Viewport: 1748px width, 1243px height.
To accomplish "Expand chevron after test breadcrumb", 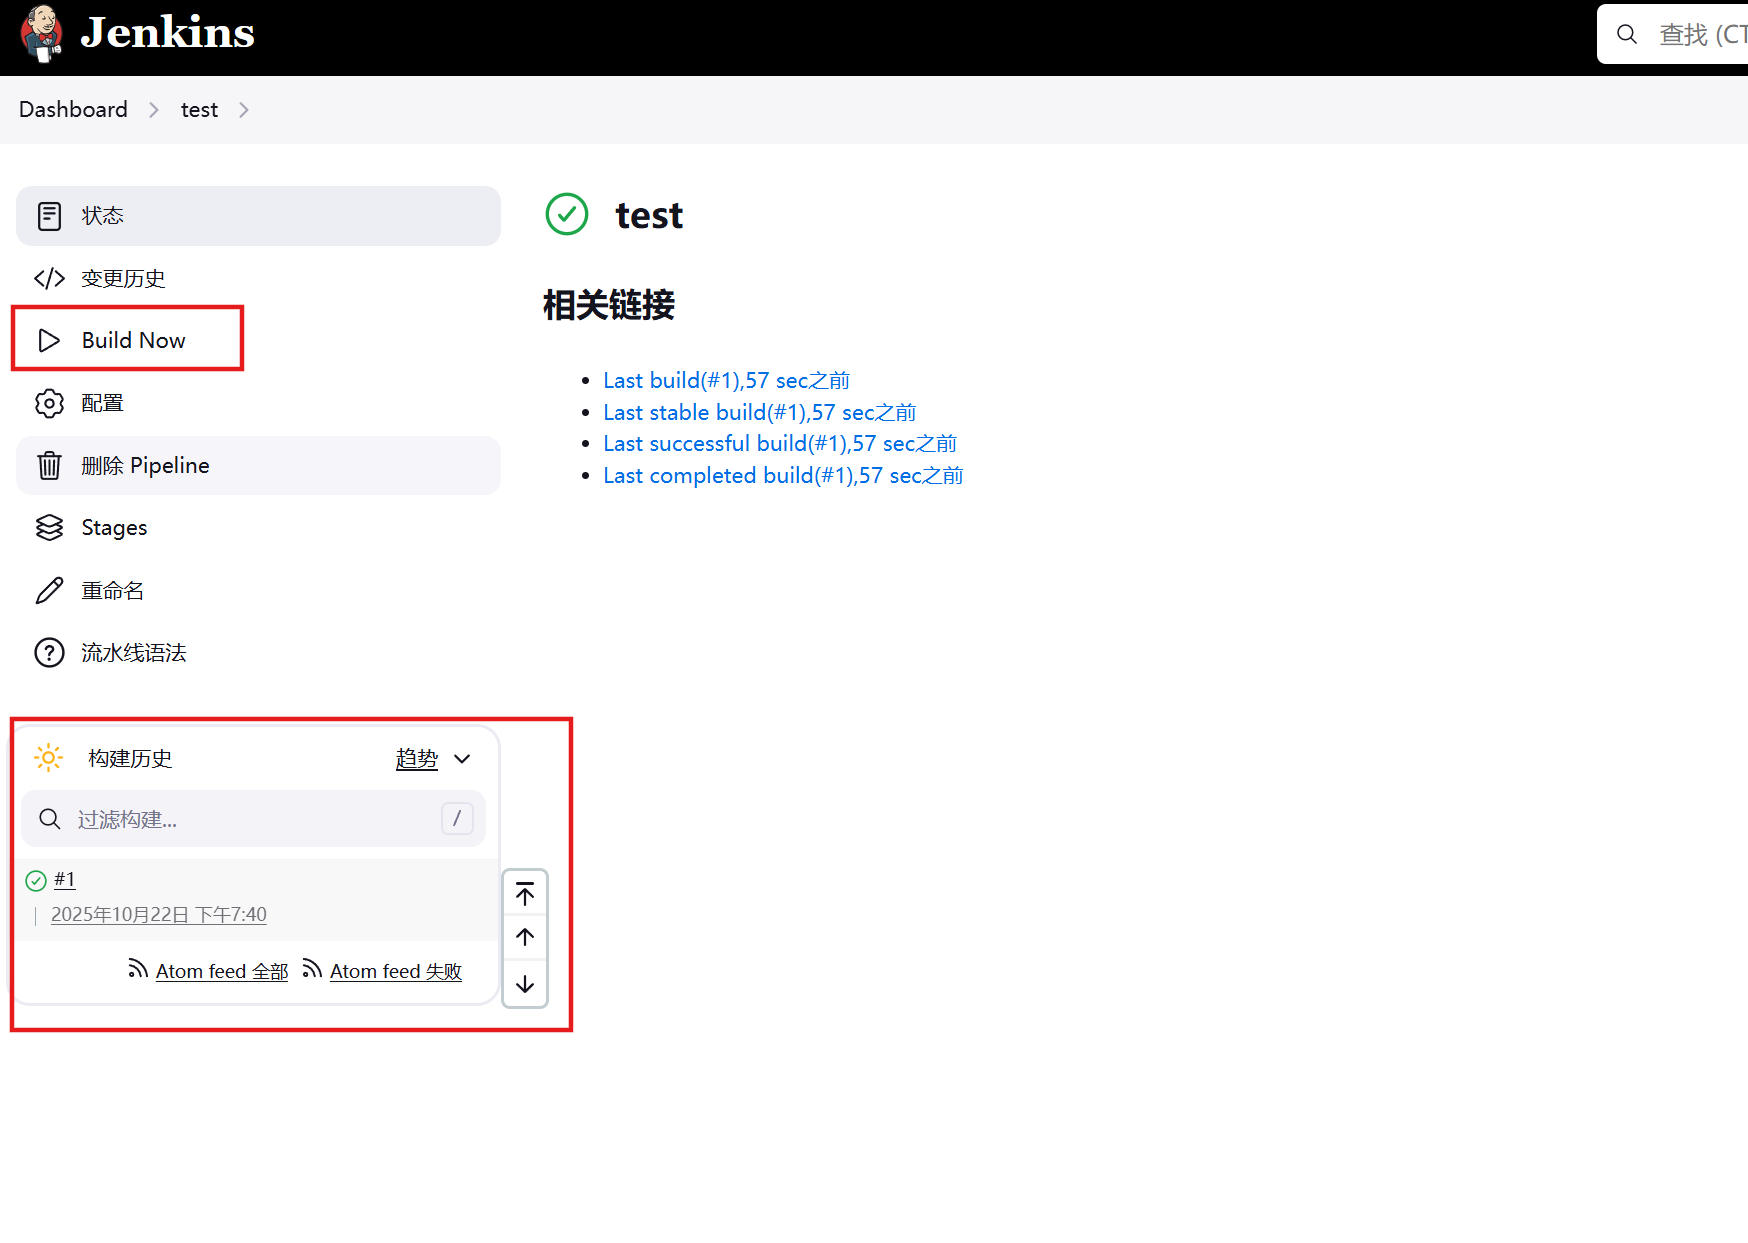I will pos(244,110).
